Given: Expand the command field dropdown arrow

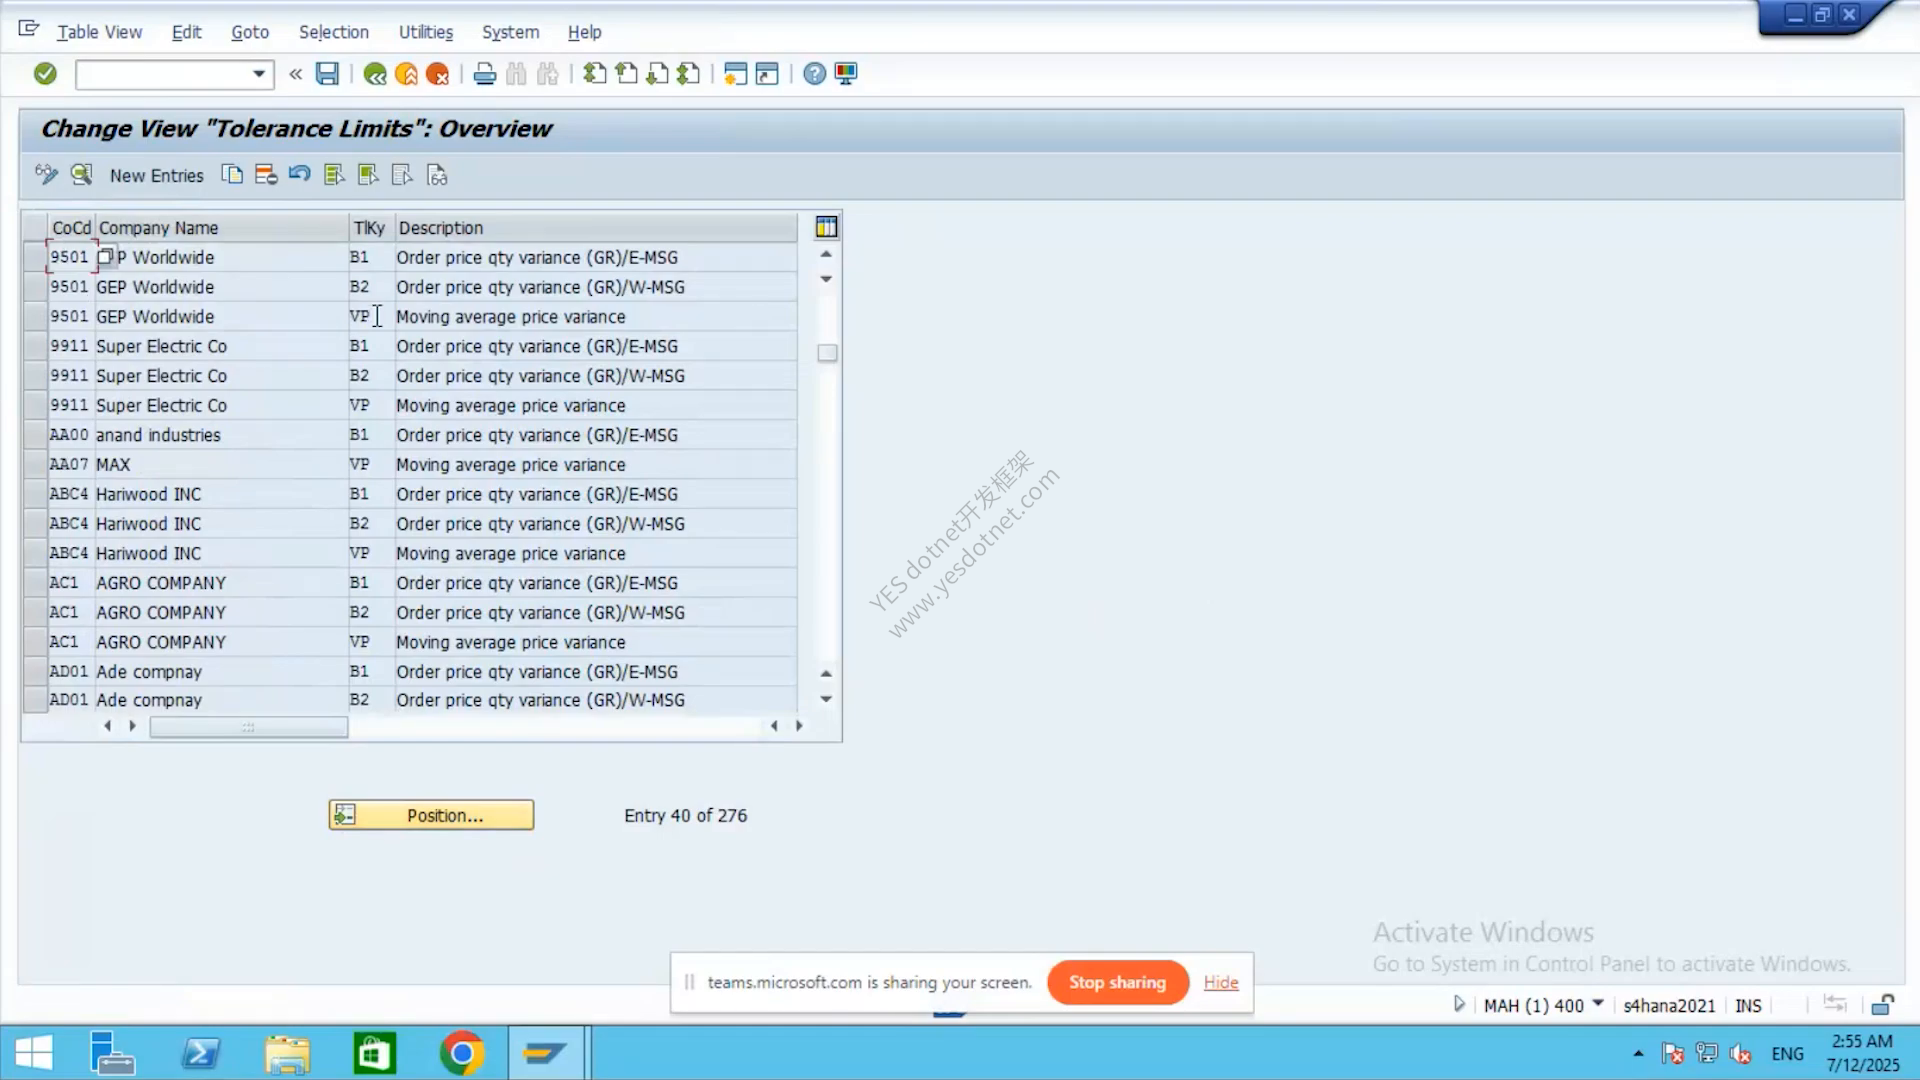Looking at the screenshot, I should point(259,74).
